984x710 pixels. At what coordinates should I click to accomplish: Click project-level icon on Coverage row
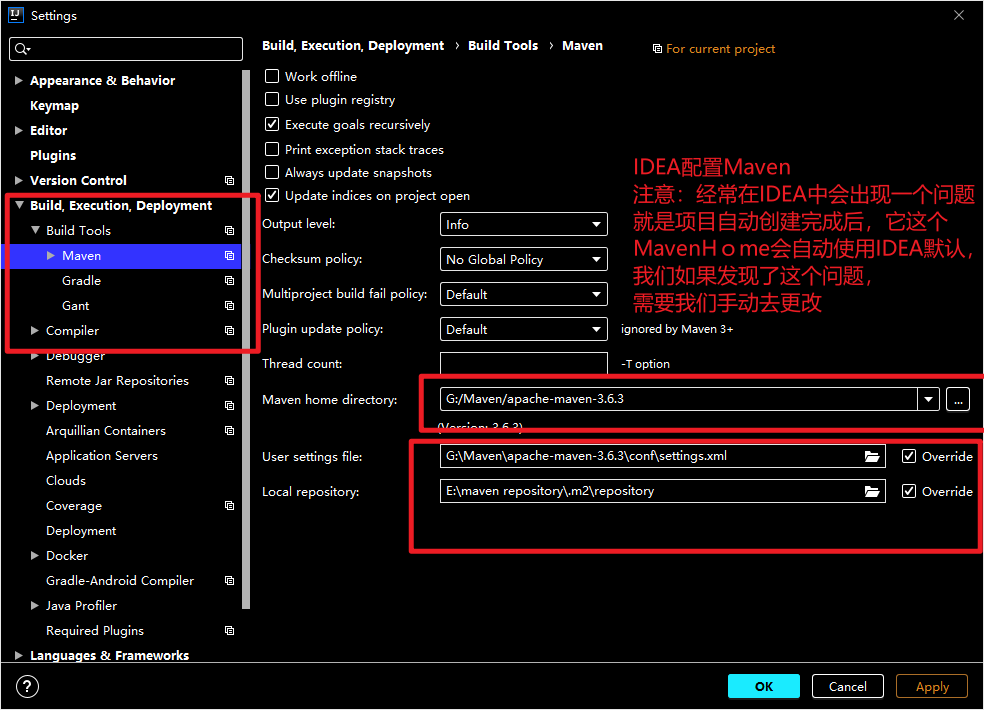point(230,505)
